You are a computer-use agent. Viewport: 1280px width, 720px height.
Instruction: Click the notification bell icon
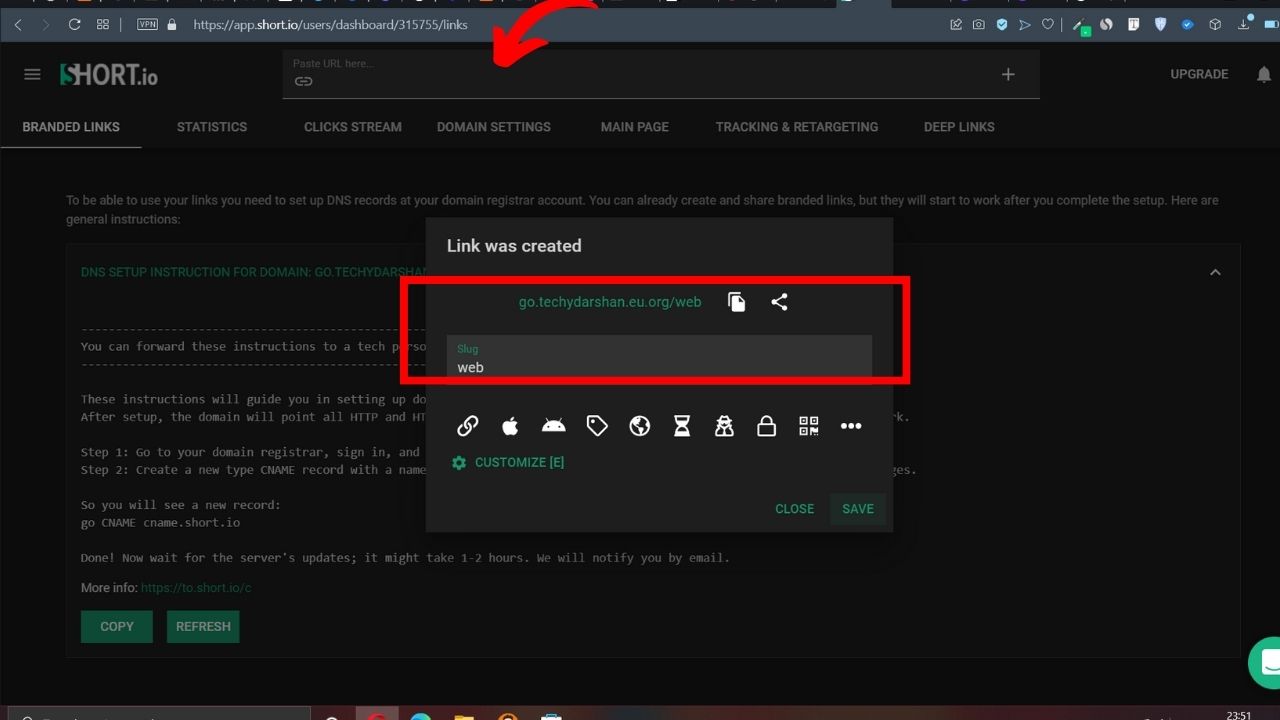point(1264,75)
